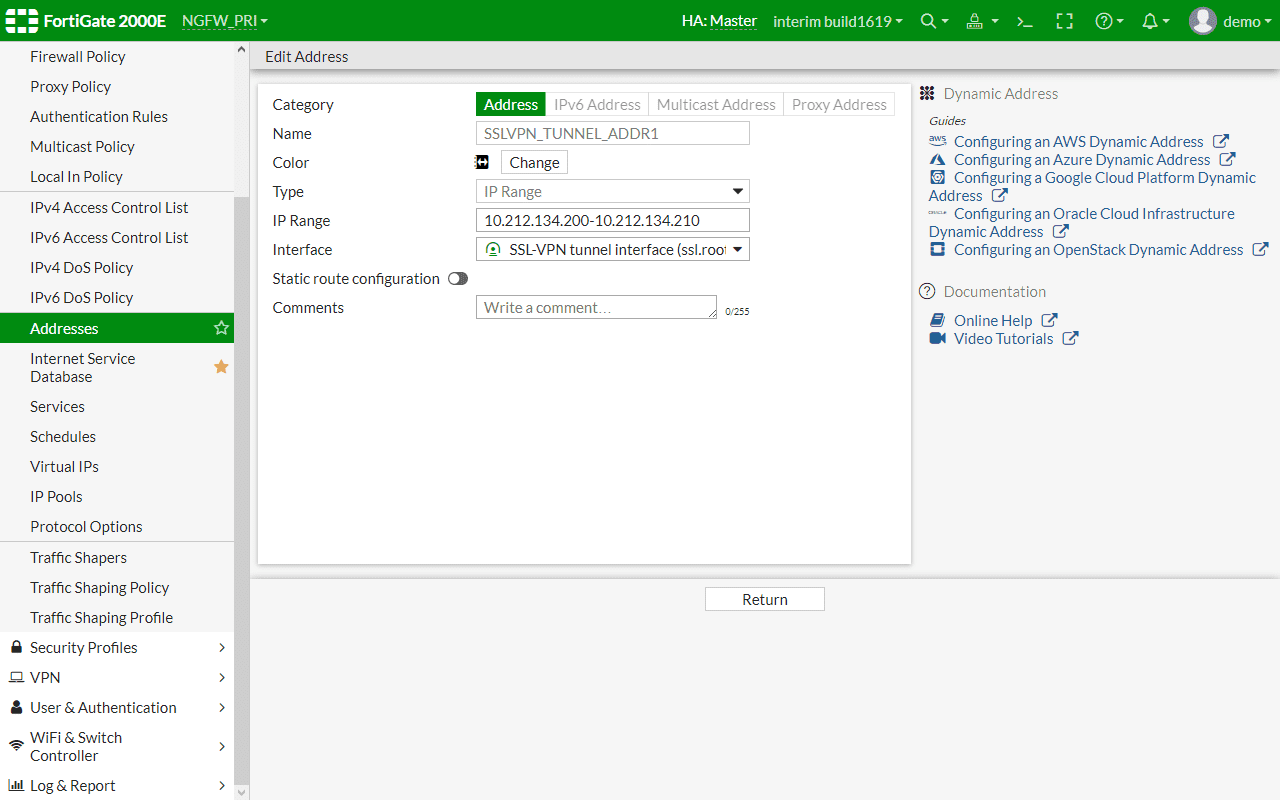Select the Proxy Address category tab
The image size is (1280, 800).
(x=839, y=104)
